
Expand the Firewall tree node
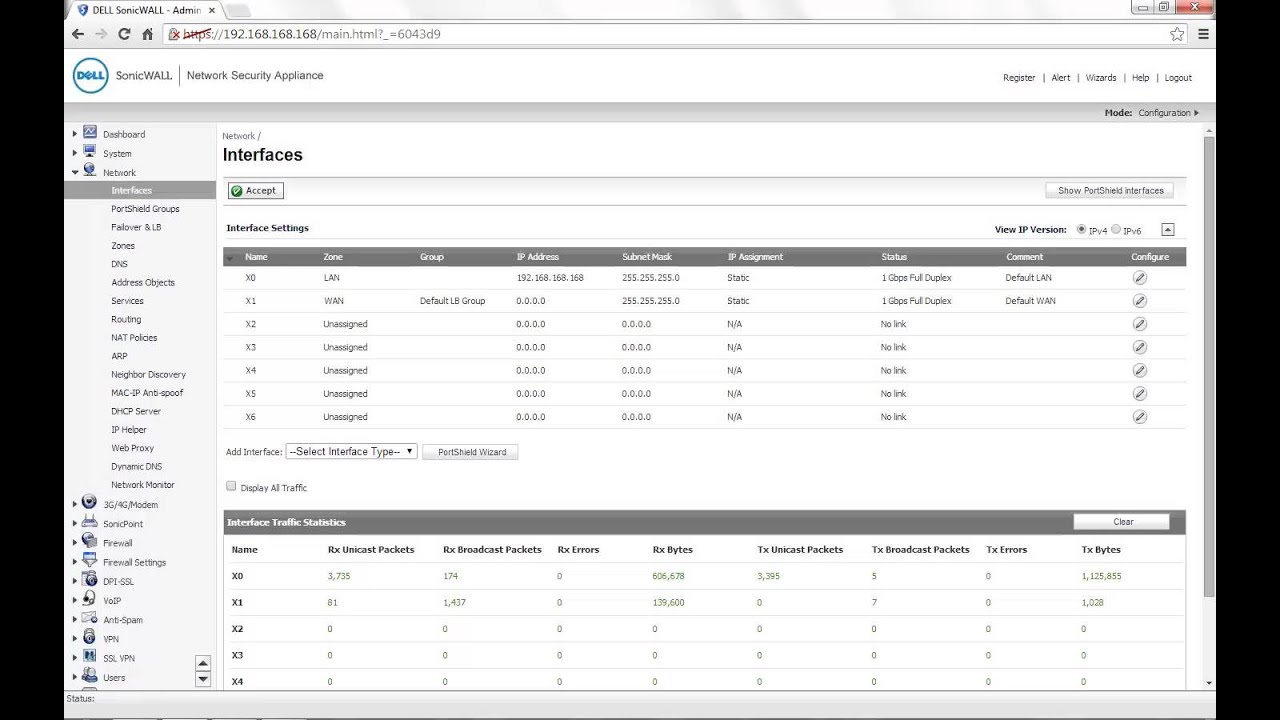(x=74, y=543)
